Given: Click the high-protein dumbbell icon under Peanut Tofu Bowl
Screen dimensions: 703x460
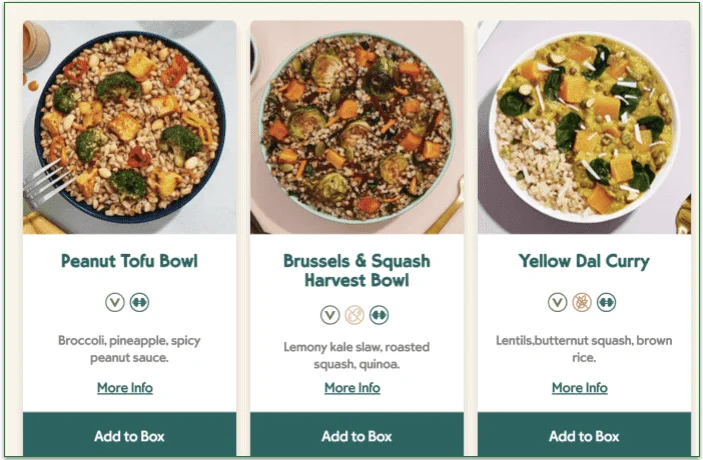Looking at the screenshot, I should (x=139, y=302).
